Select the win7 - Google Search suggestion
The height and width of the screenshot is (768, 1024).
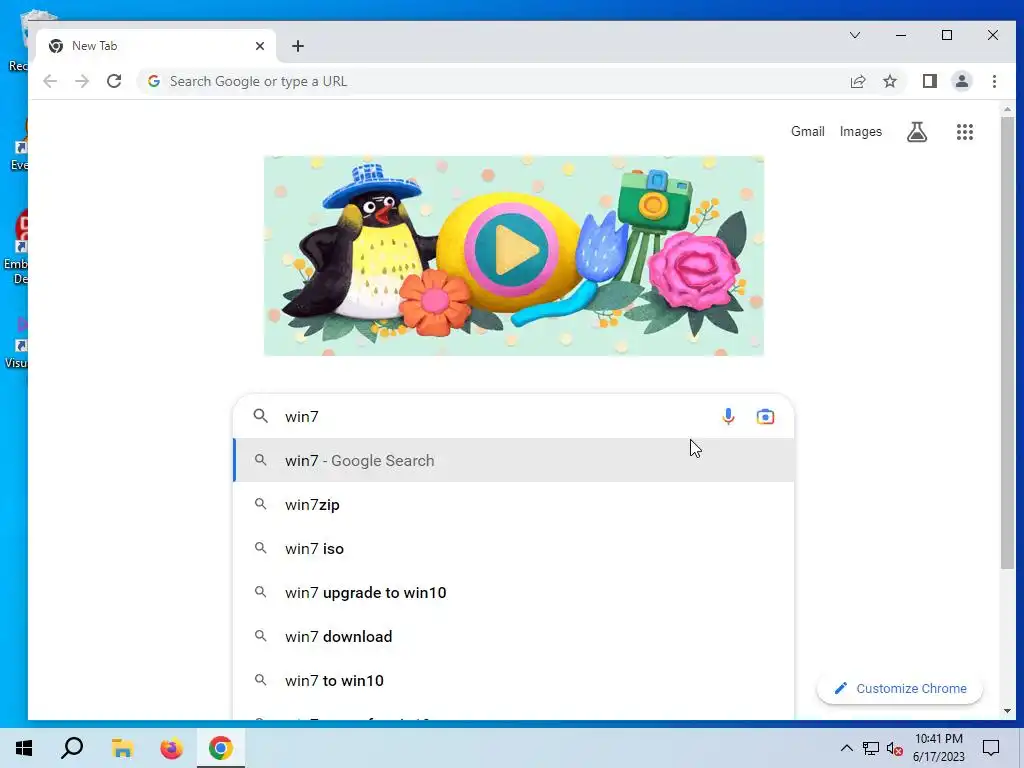514,460
